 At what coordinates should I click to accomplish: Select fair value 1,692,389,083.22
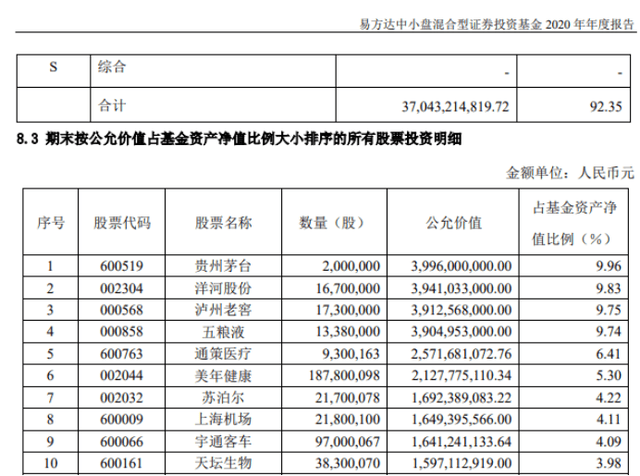tap(461, 398)
